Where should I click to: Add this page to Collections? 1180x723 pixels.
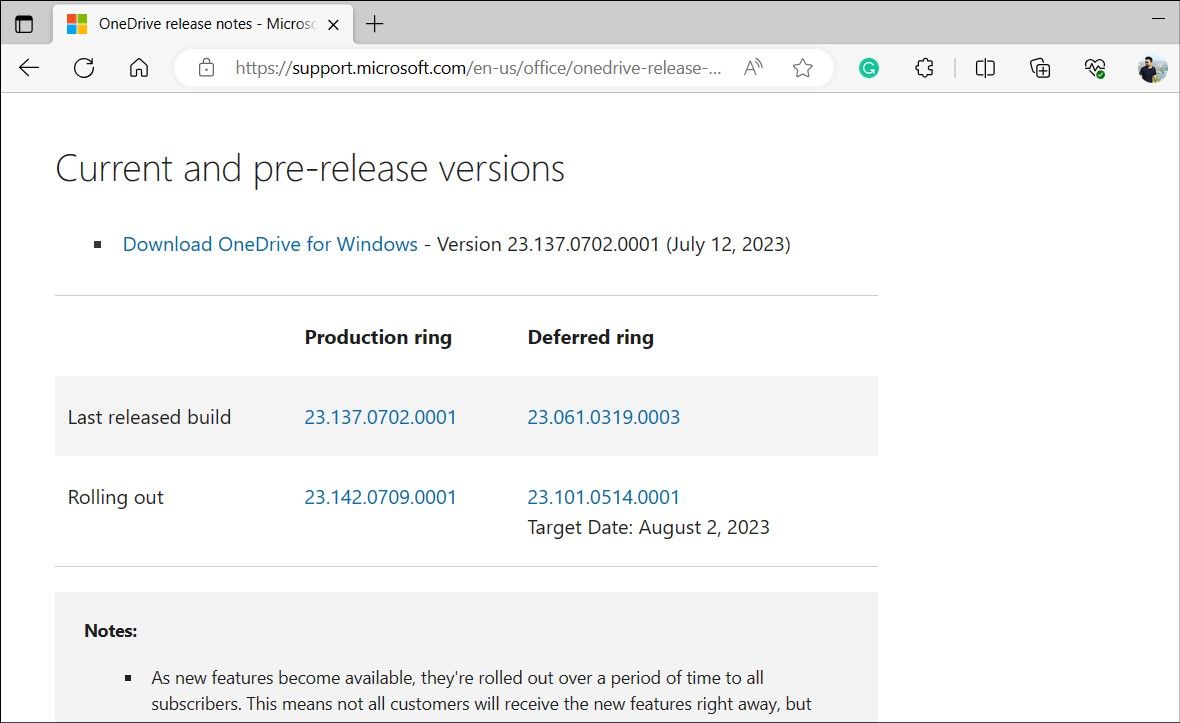click(x=1040, y=68)
